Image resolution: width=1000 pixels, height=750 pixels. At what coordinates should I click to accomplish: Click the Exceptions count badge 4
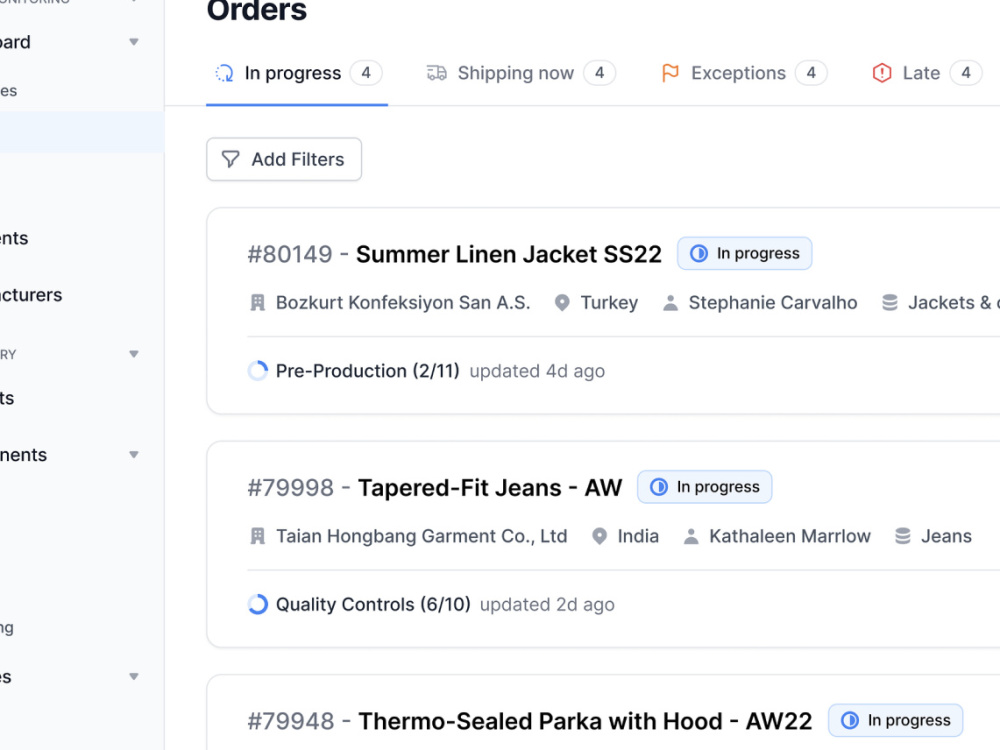811,73
